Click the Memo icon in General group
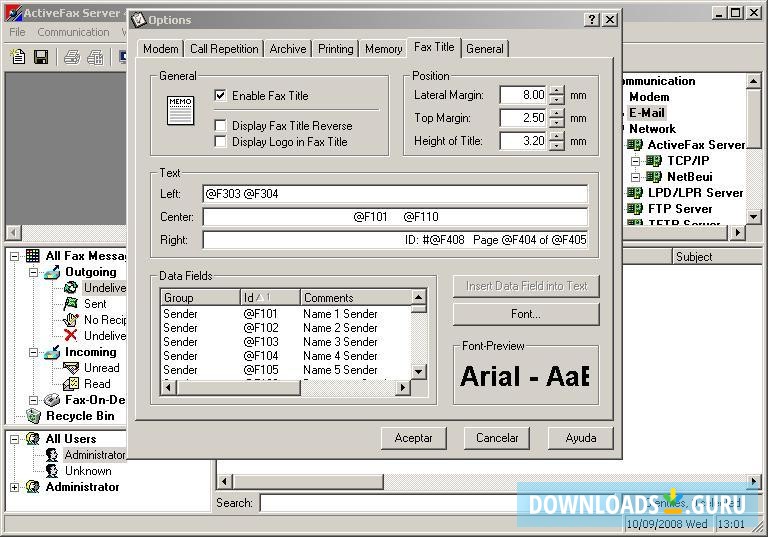This screenshot has height=537, width=768. 180,110
